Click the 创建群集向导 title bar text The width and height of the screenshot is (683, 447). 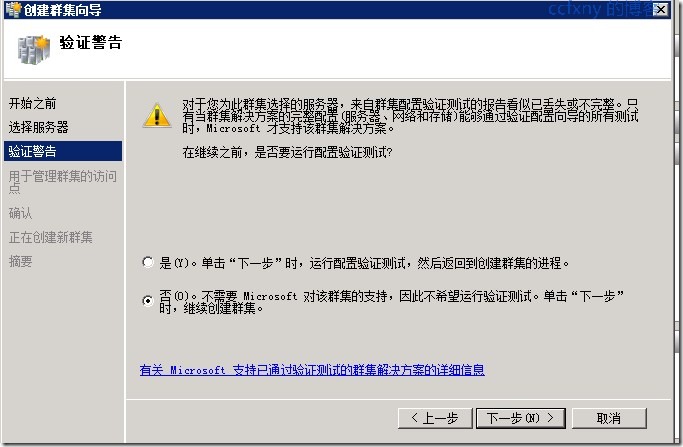pyautogui.click(x=62, y=10)
